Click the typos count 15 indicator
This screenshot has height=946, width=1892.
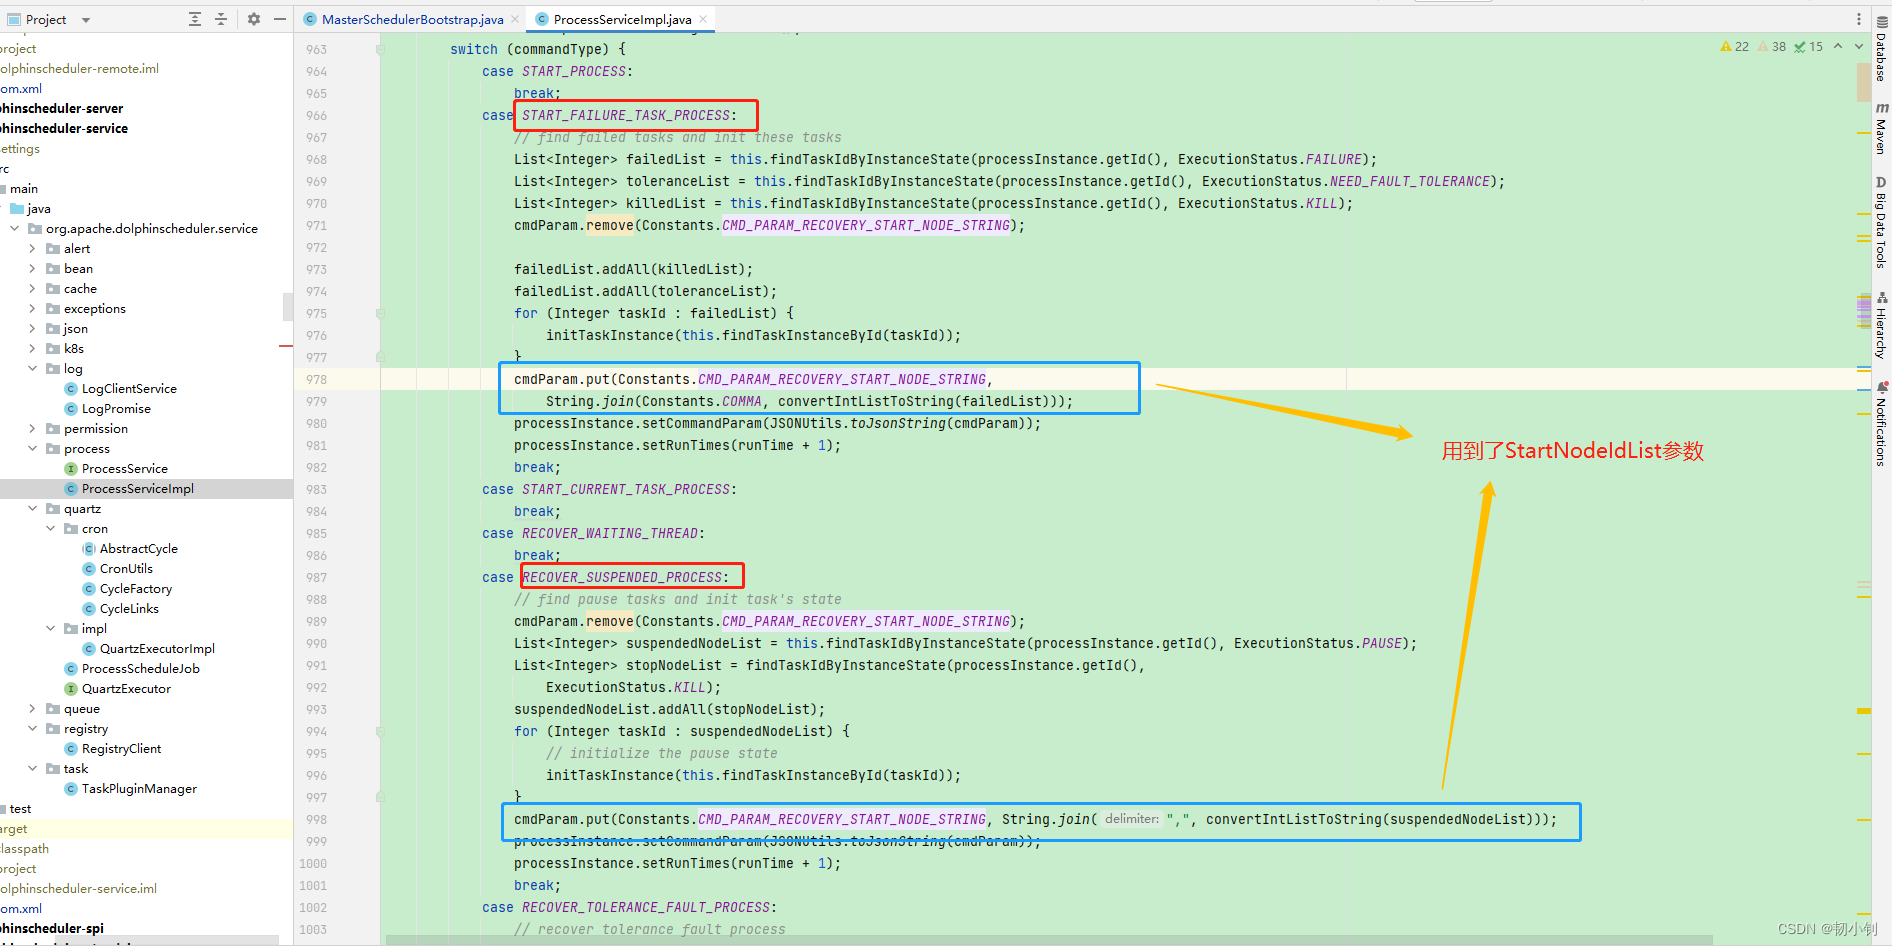(1809, 47)
